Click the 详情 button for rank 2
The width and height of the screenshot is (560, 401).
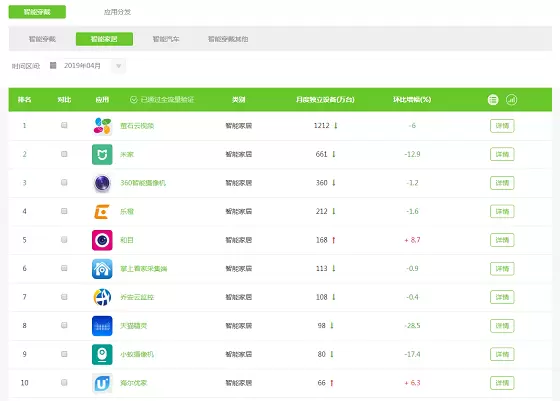502,154
